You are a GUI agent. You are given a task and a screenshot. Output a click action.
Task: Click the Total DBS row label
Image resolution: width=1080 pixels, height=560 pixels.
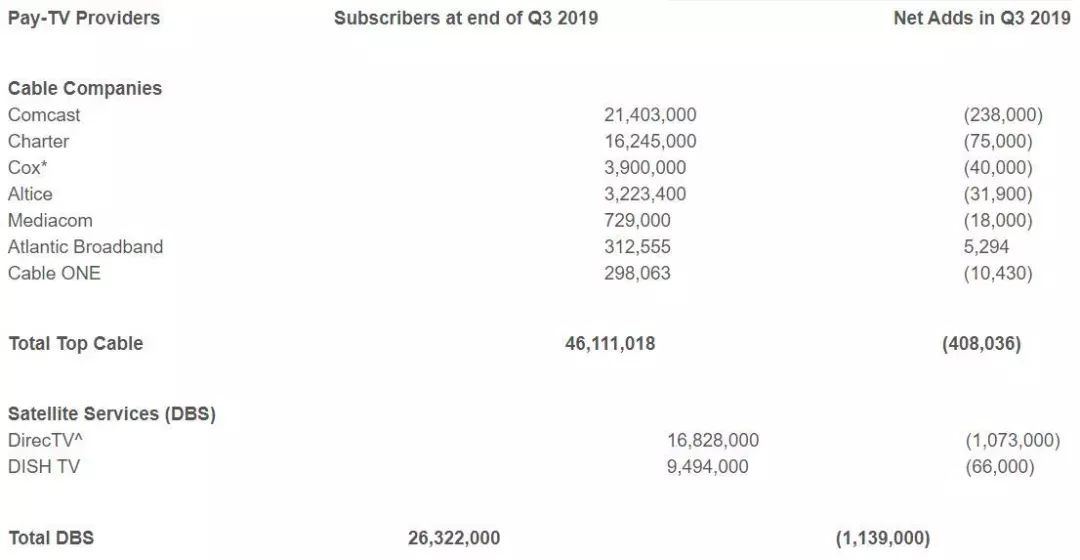[51, 538]
